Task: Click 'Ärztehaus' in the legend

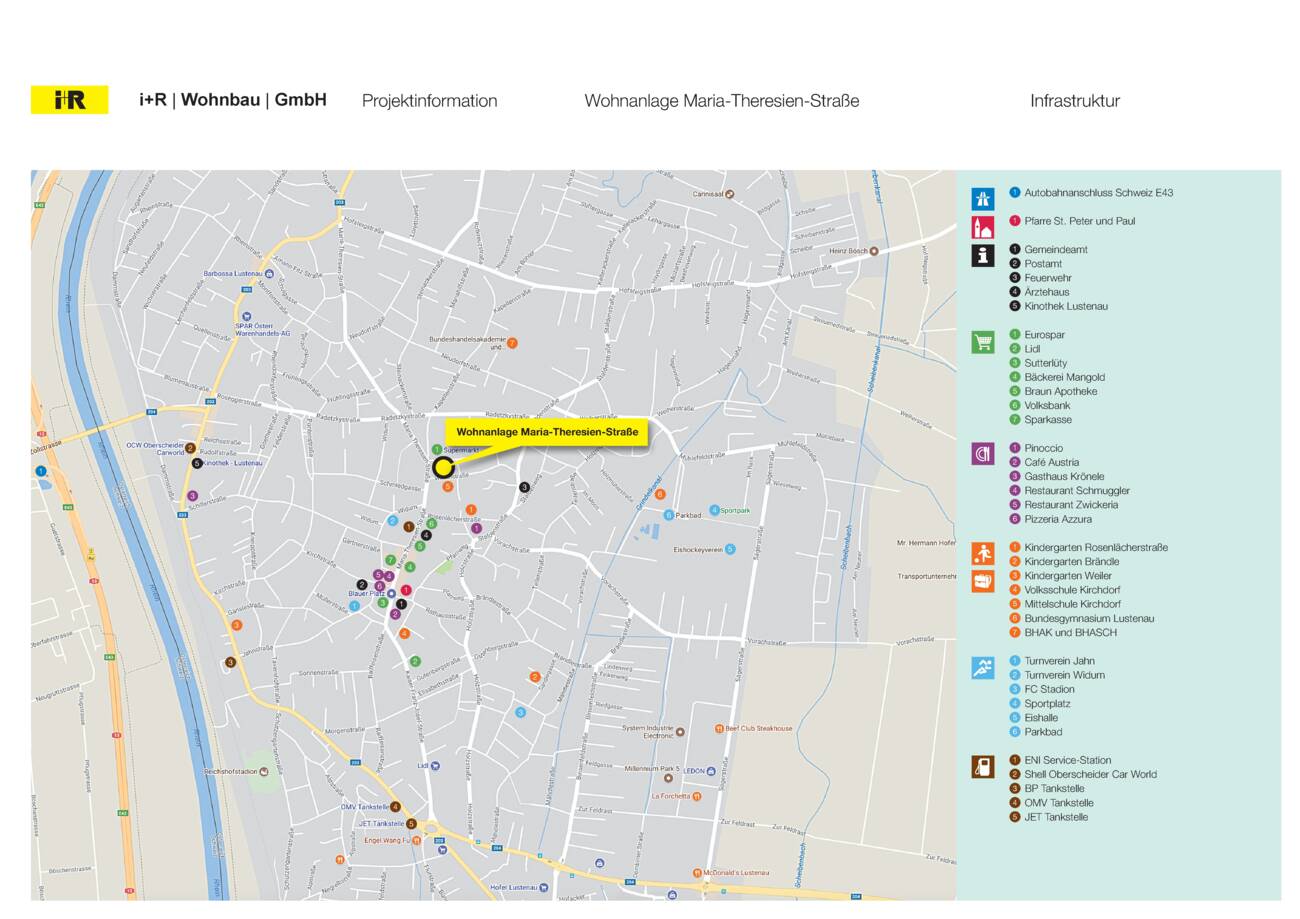Action: coord(1046,292)
